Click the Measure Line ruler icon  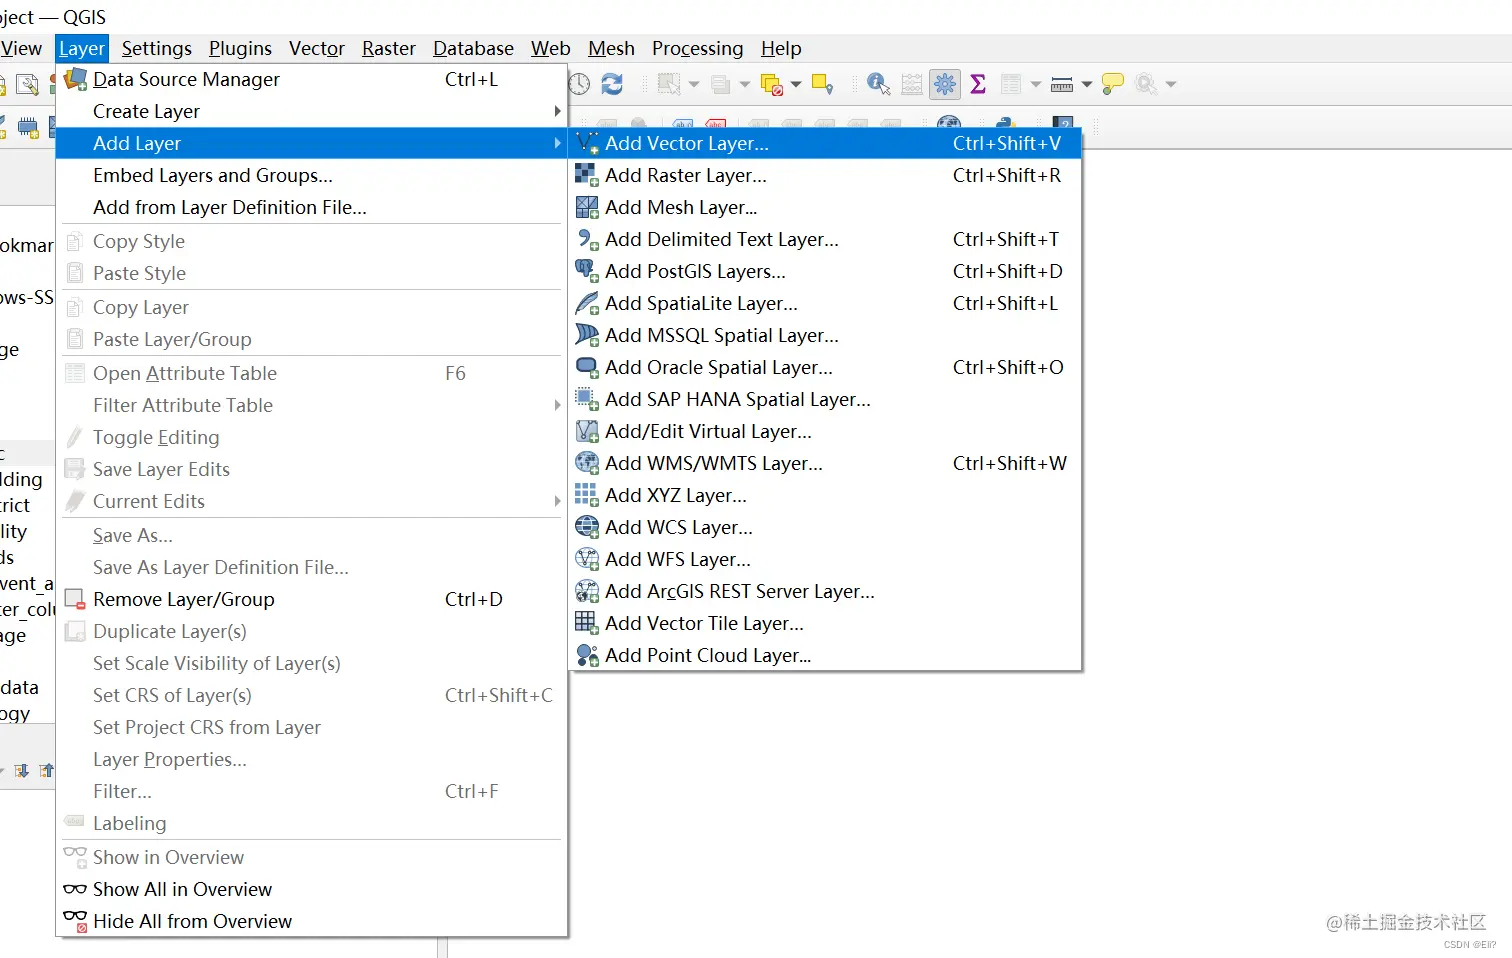point(1062,85)
